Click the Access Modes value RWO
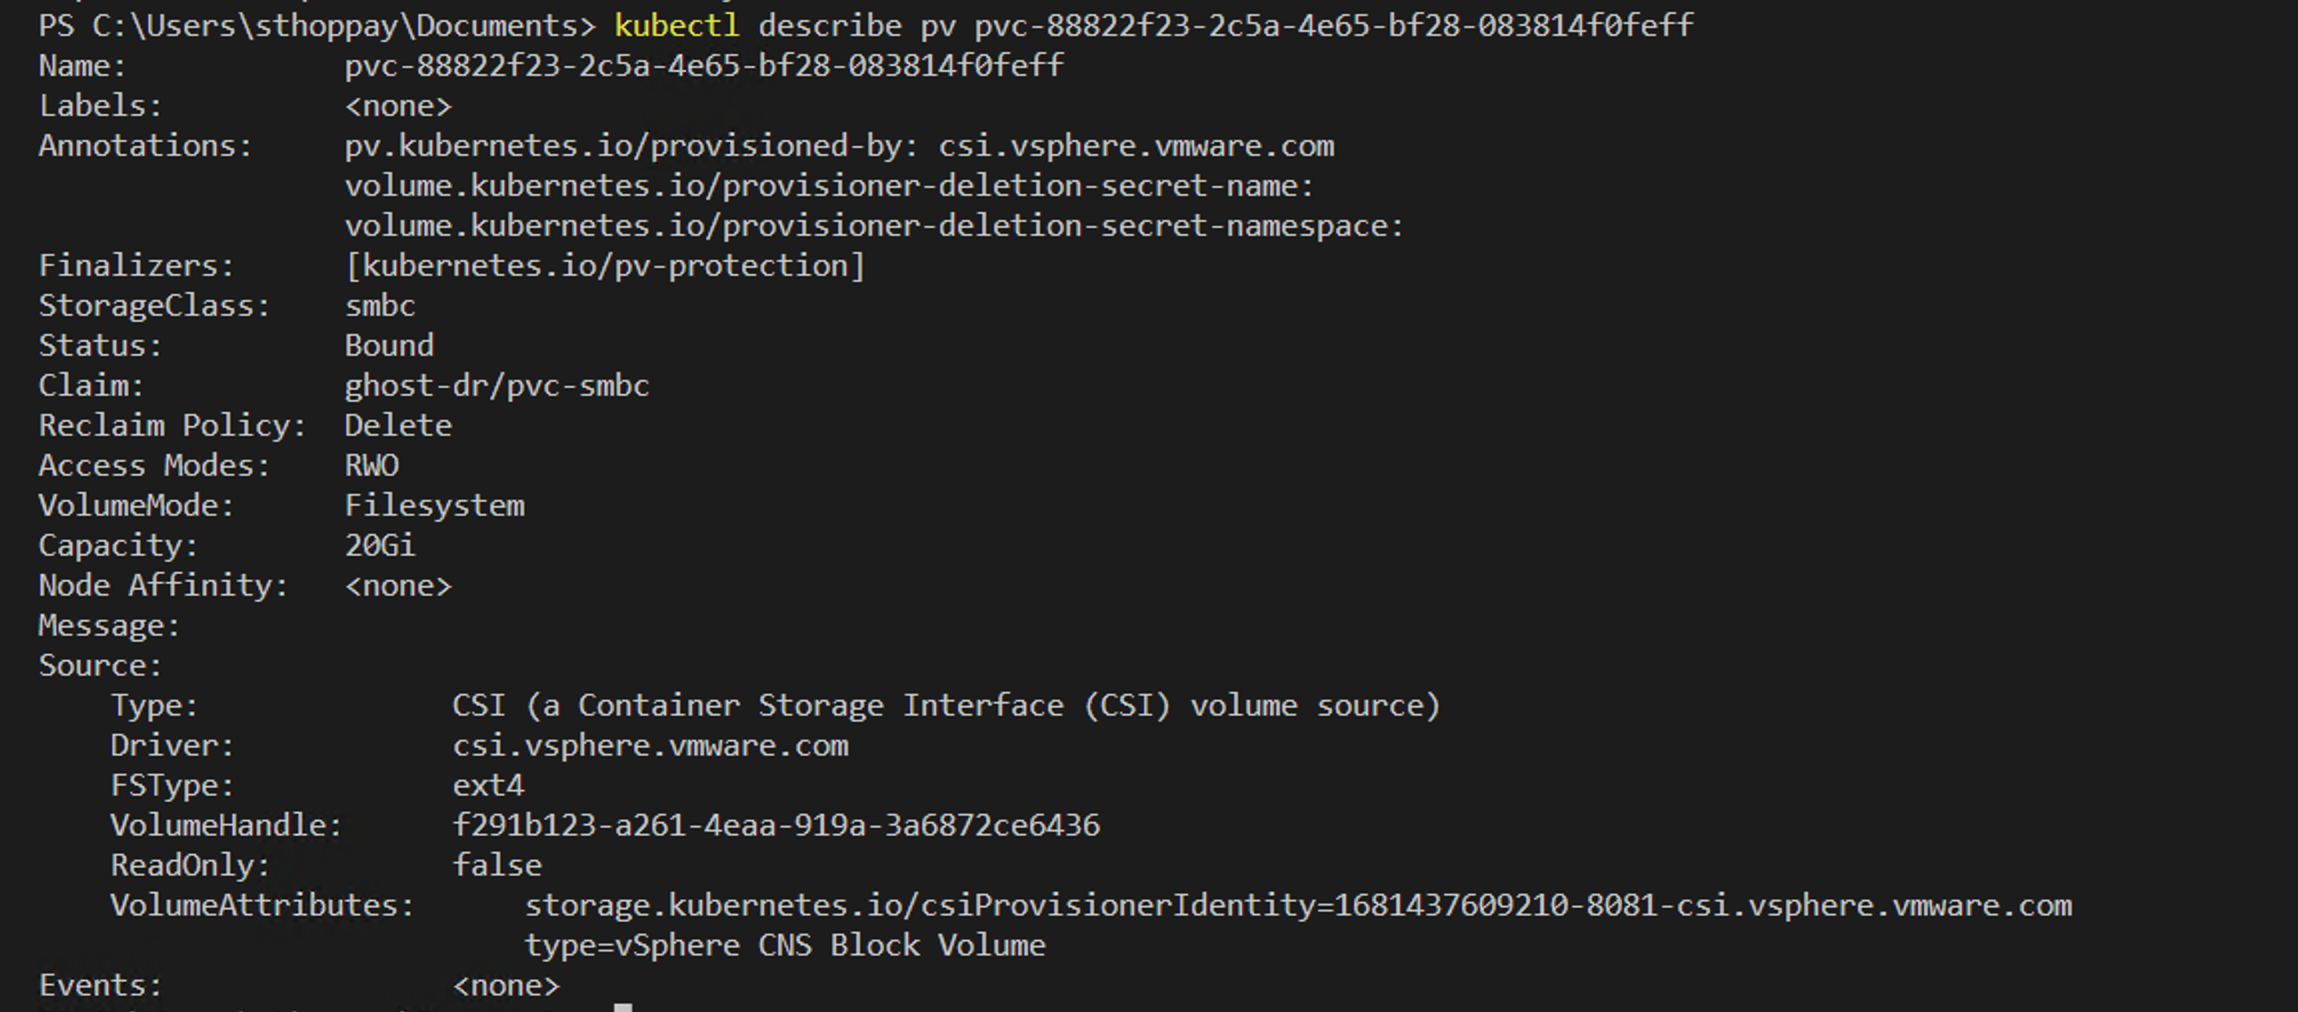The width and height of the screenshot is (2298, 1012). point(371,466)
